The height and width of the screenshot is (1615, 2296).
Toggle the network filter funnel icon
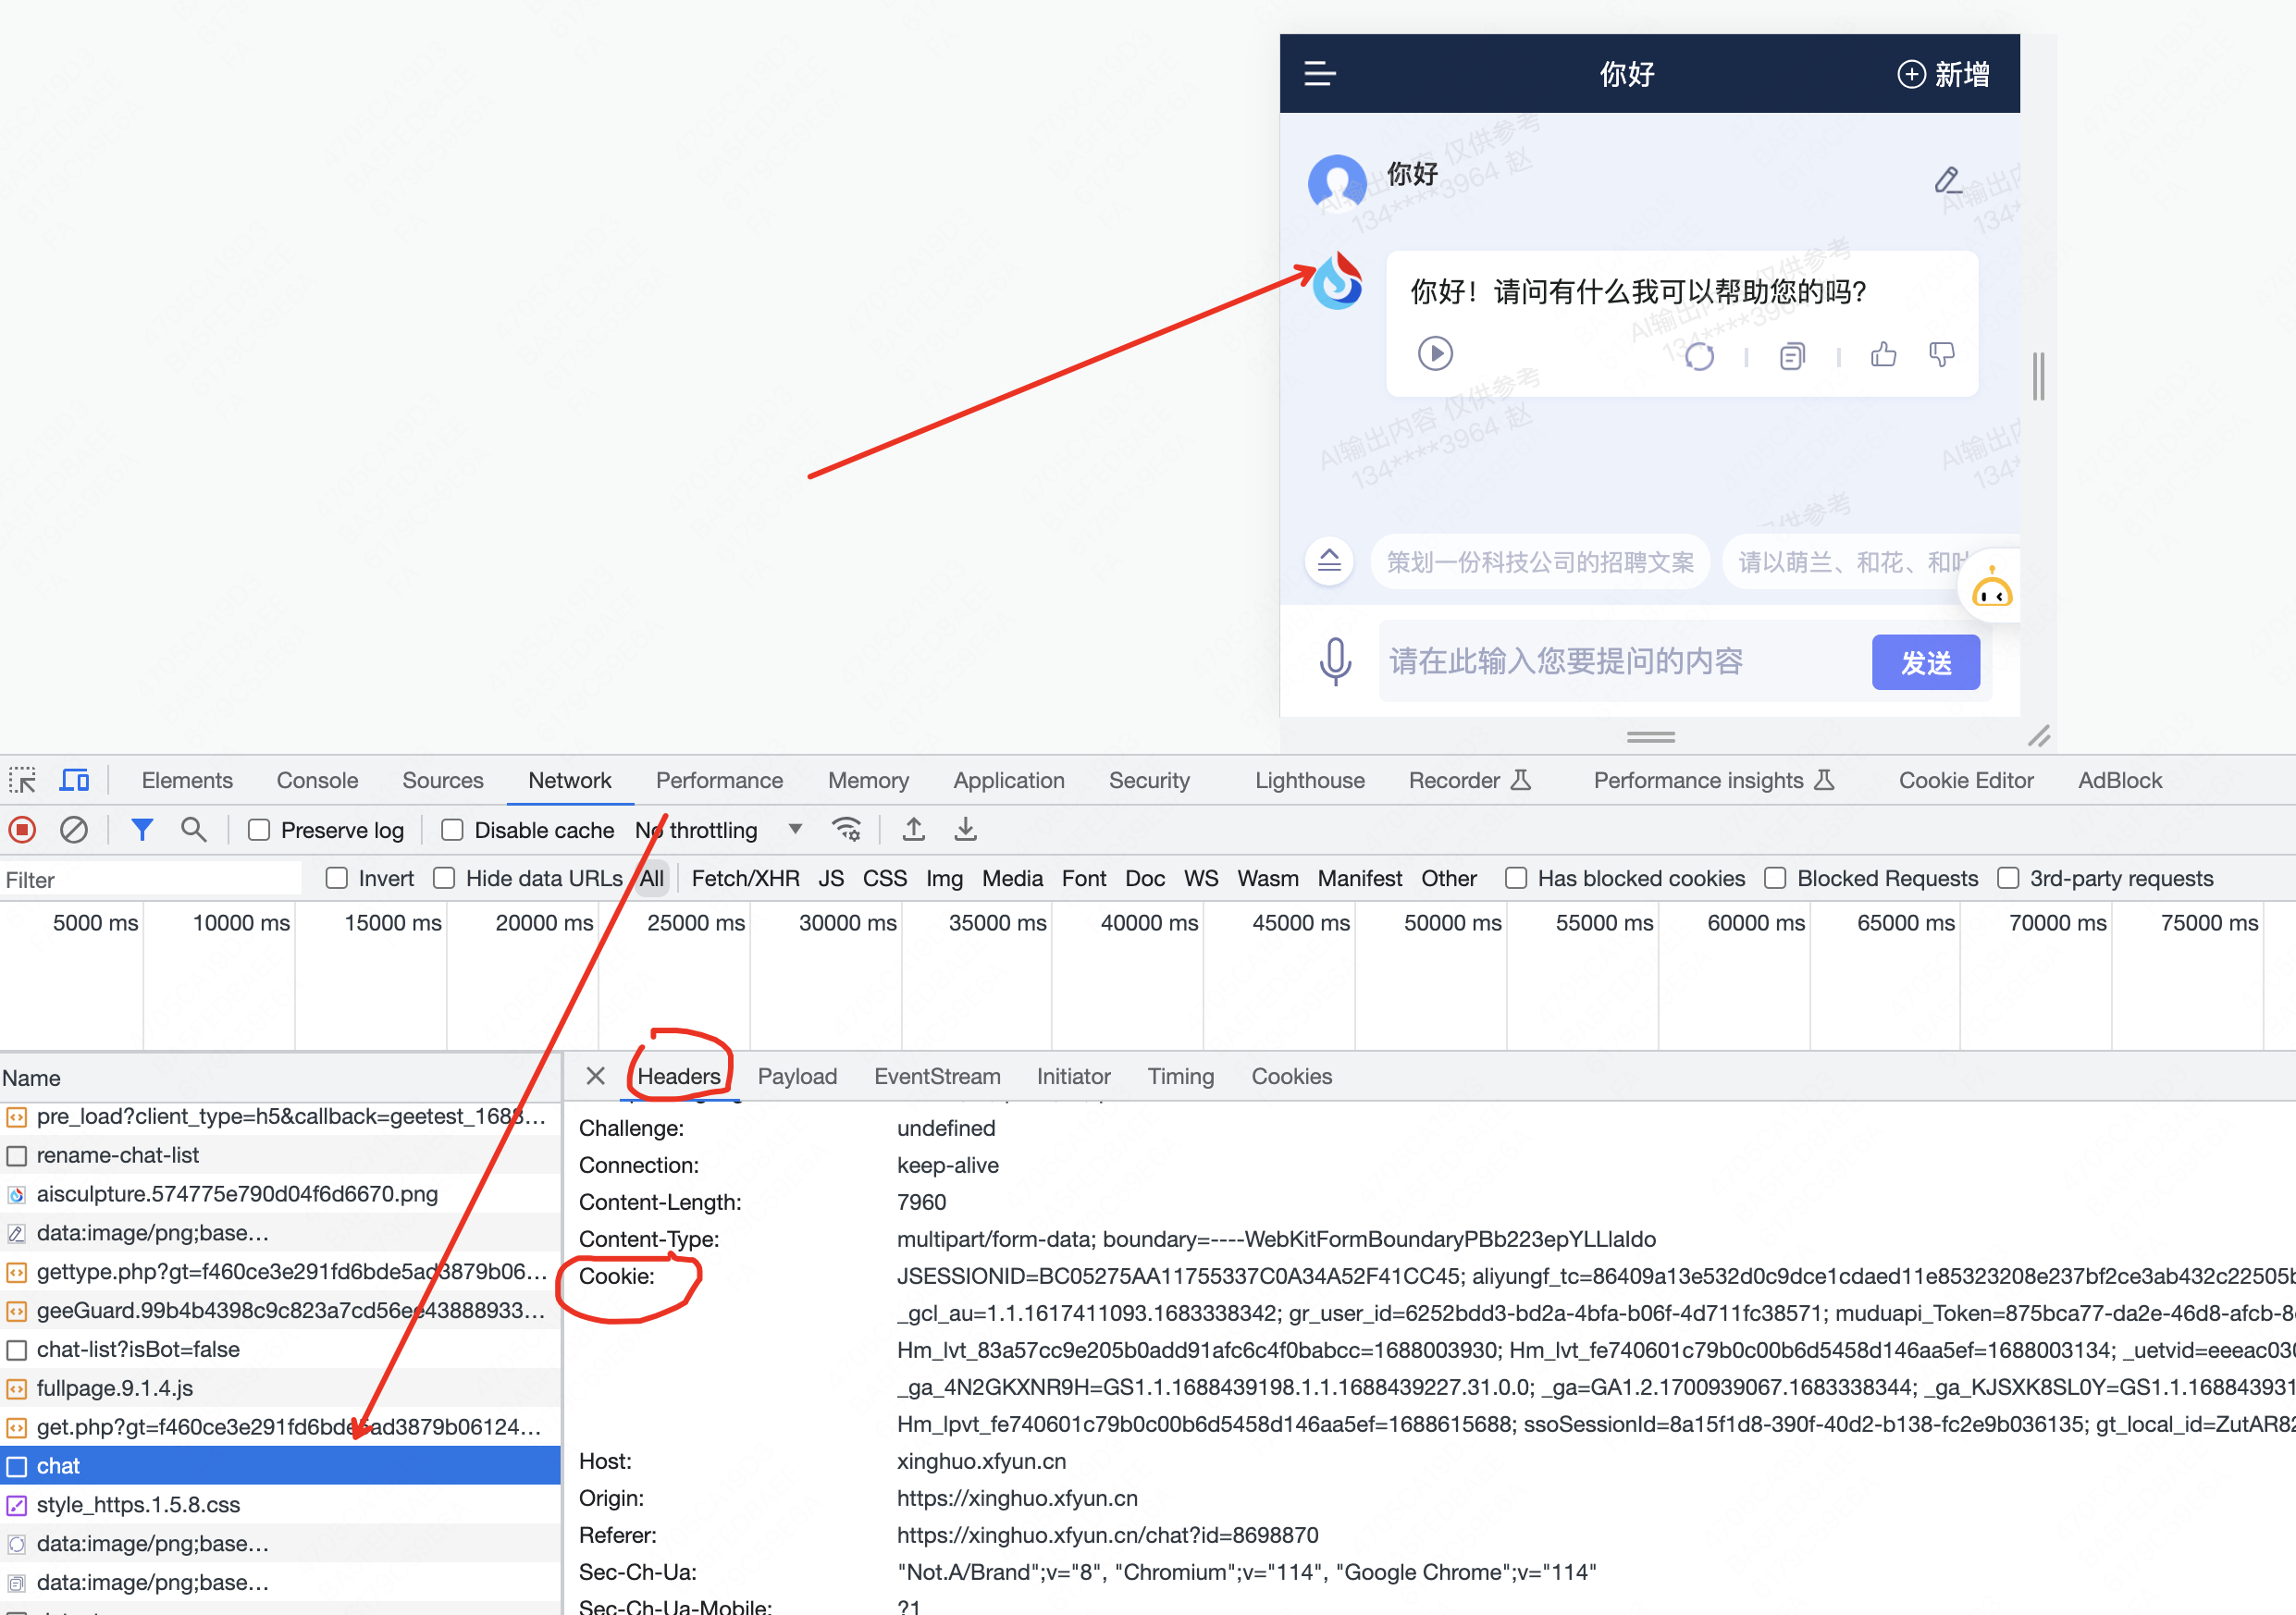point(142,829)
